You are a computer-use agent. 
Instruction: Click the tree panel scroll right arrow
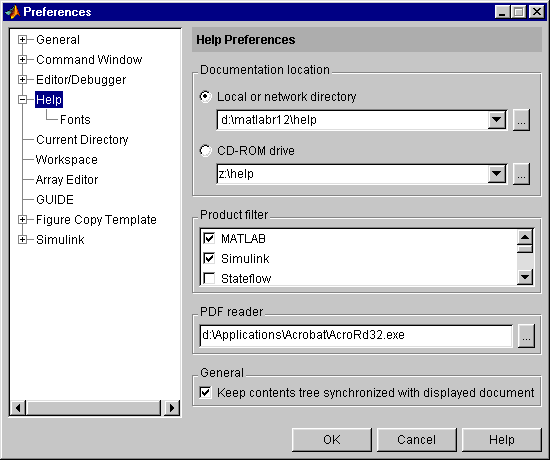pyautogui.click(x=172, y=408)
